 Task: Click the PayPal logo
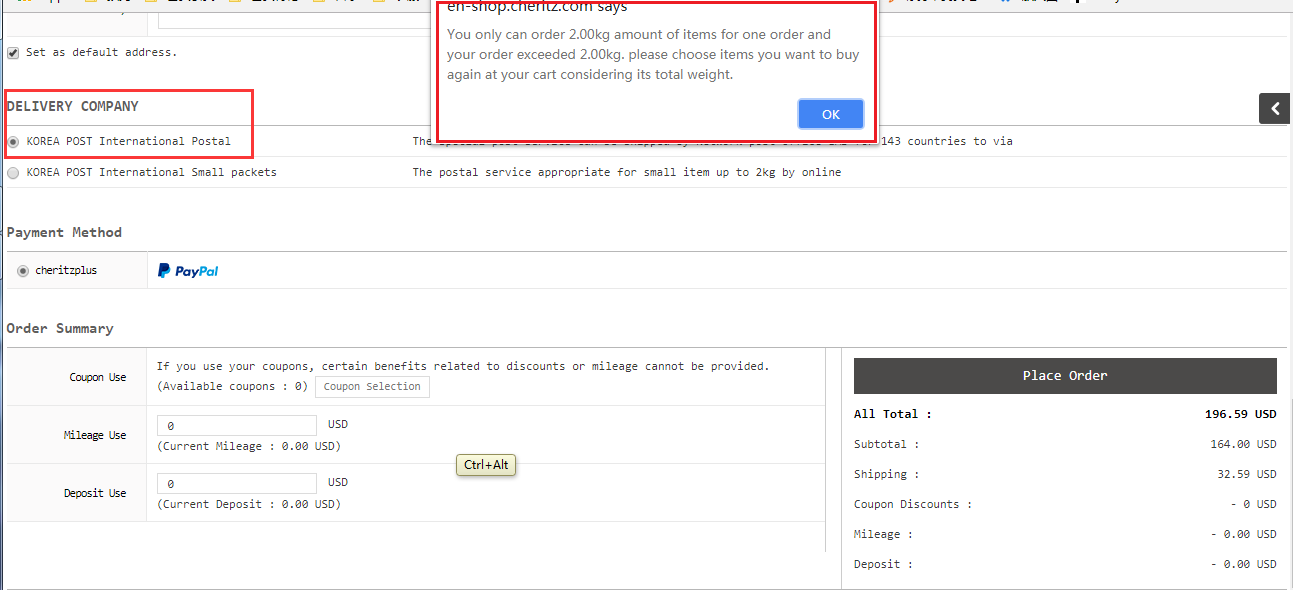pyautogui.click(x=188, y=271)
